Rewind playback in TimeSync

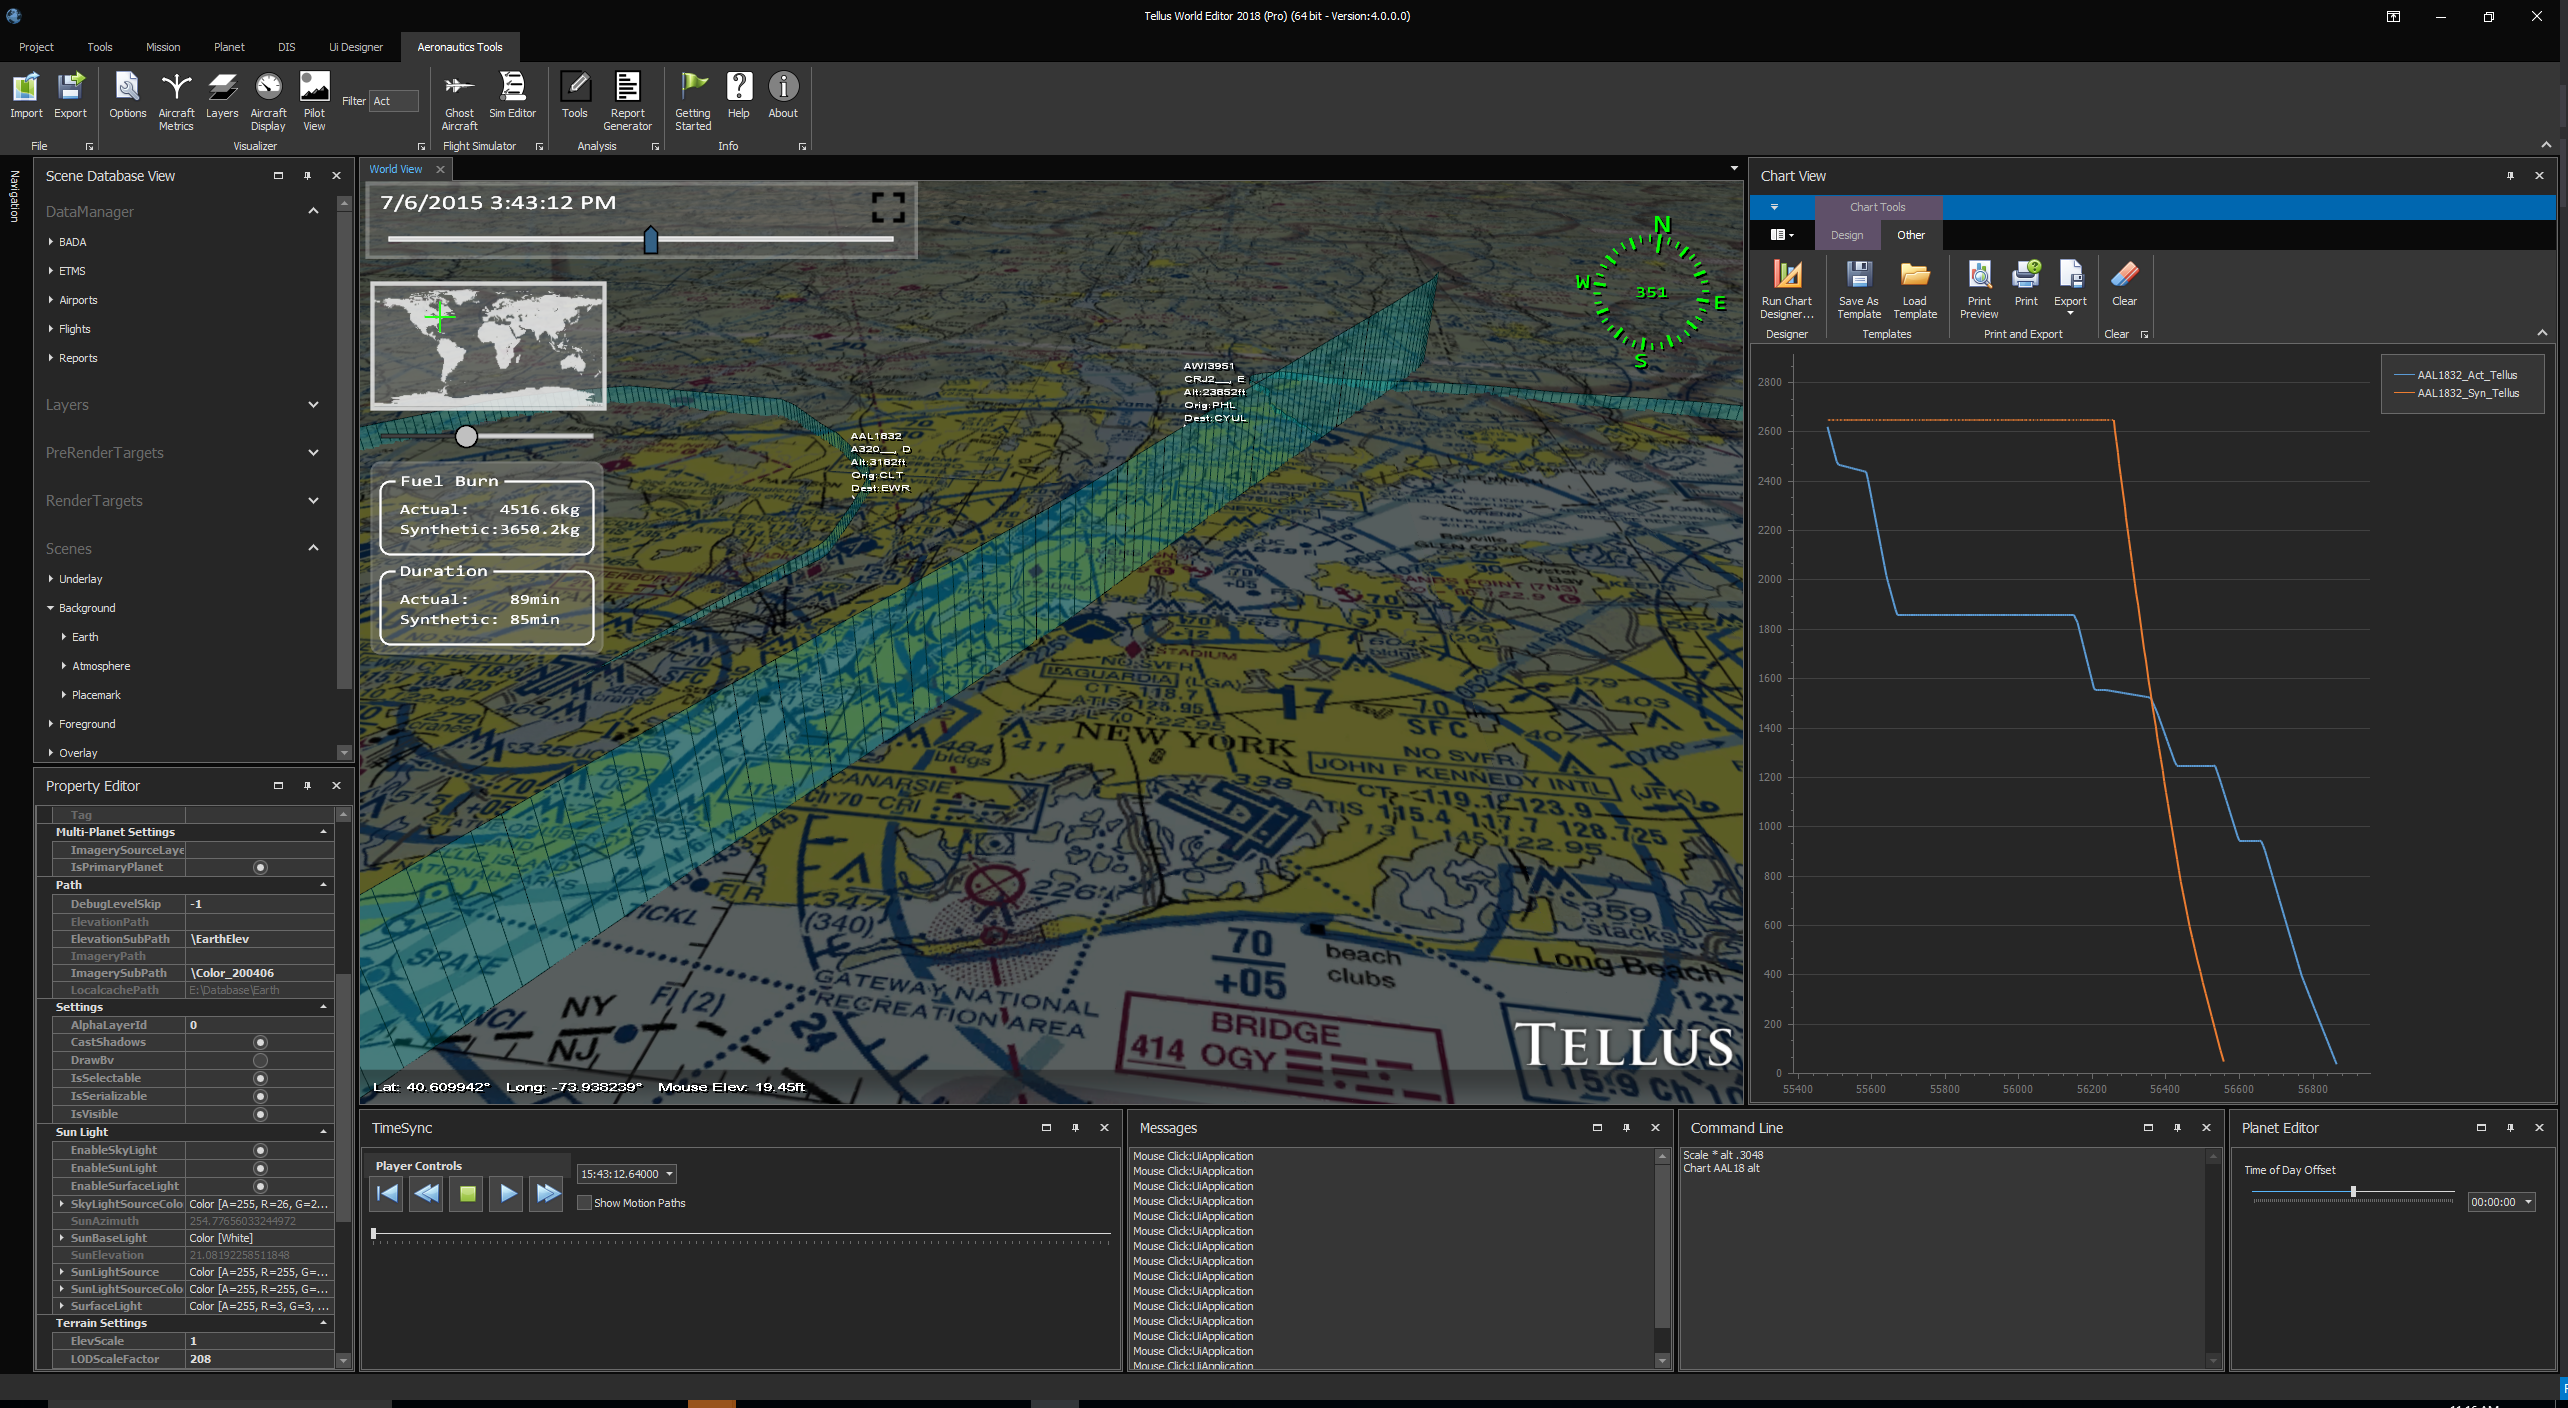tap(427, 1193)
